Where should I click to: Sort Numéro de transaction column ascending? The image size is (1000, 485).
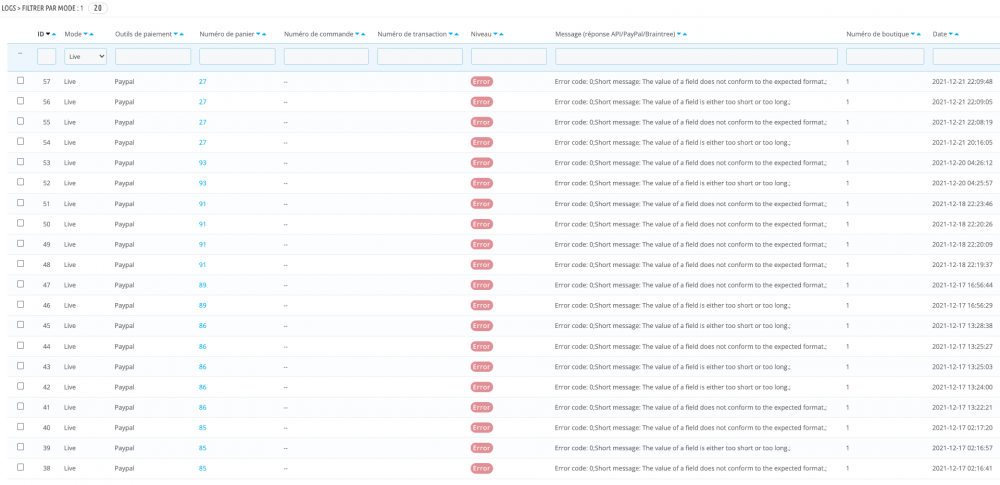(x=457, y=34)
